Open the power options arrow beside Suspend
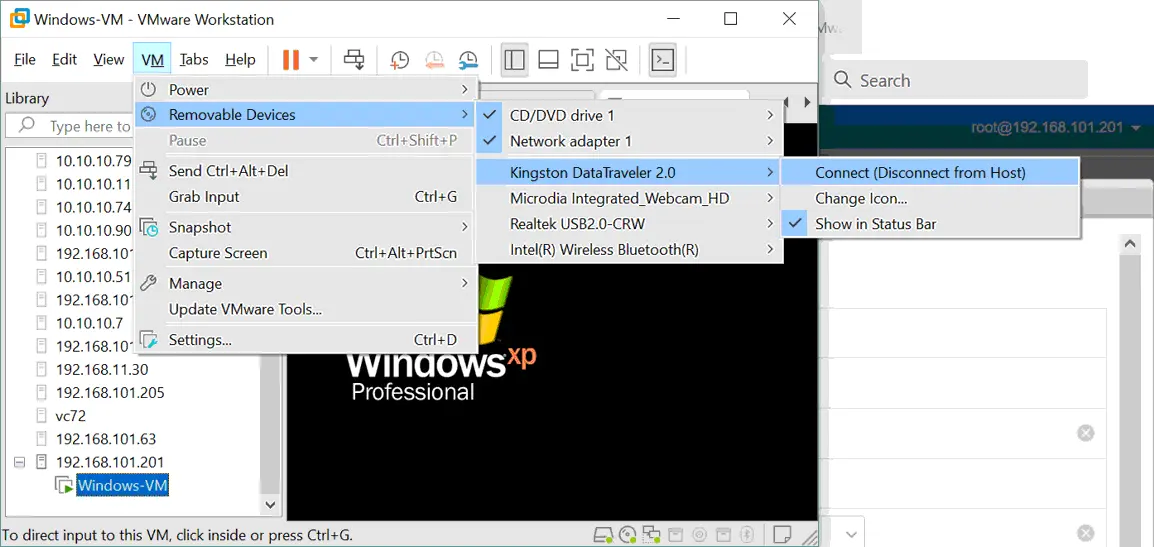Screen dimensions: 1154x547 coord(314,60)
